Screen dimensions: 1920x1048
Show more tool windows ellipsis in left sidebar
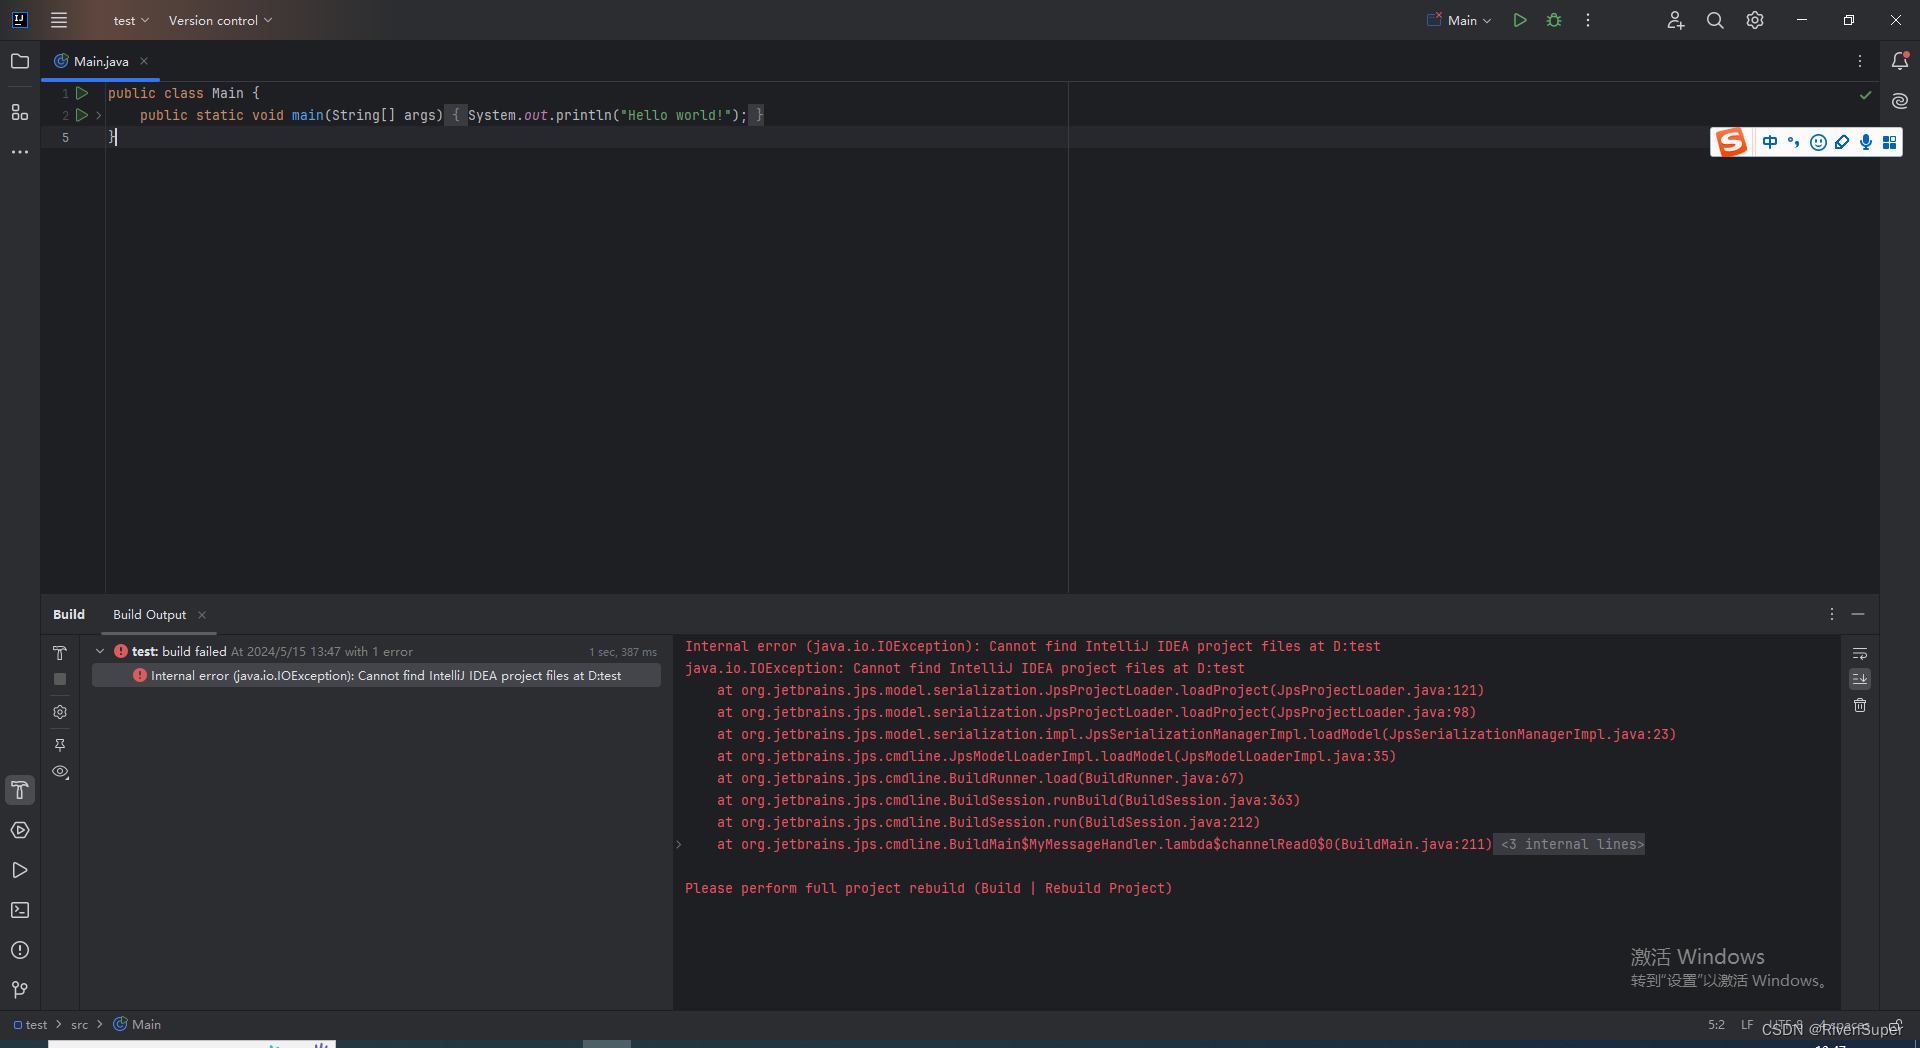click(20, 152)
